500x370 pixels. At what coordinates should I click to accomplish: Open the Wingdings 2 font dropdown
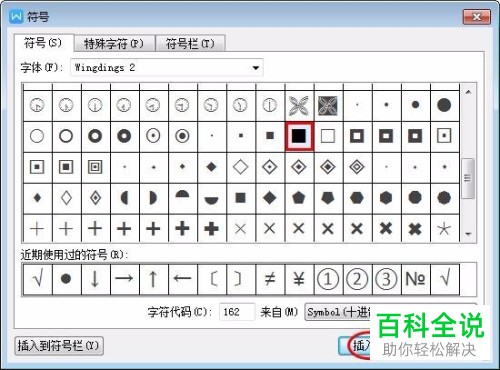[x=167, y=68]
